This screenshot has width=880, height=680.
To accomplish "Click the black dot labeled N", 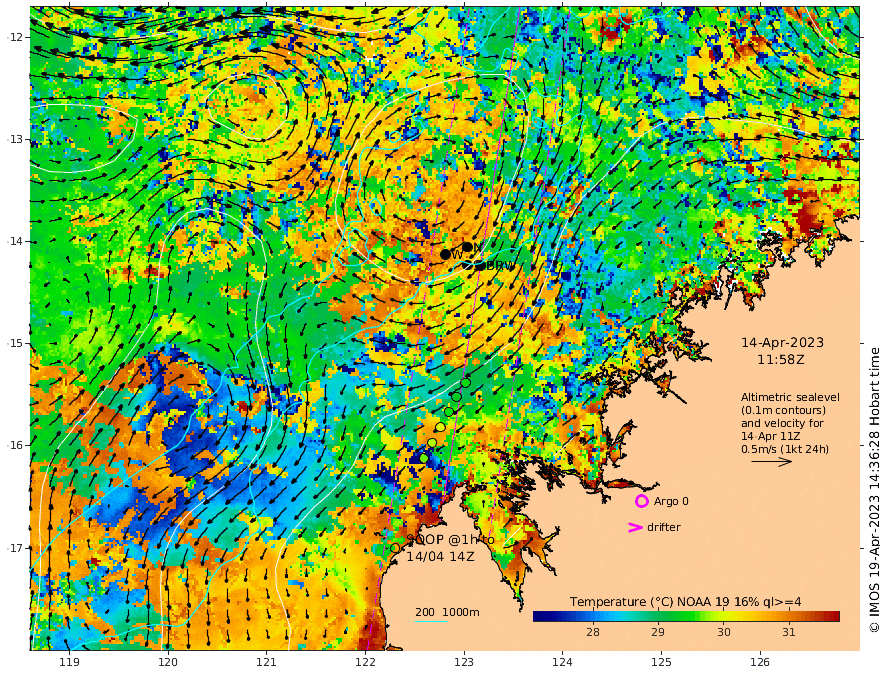I will coord(467,247).
